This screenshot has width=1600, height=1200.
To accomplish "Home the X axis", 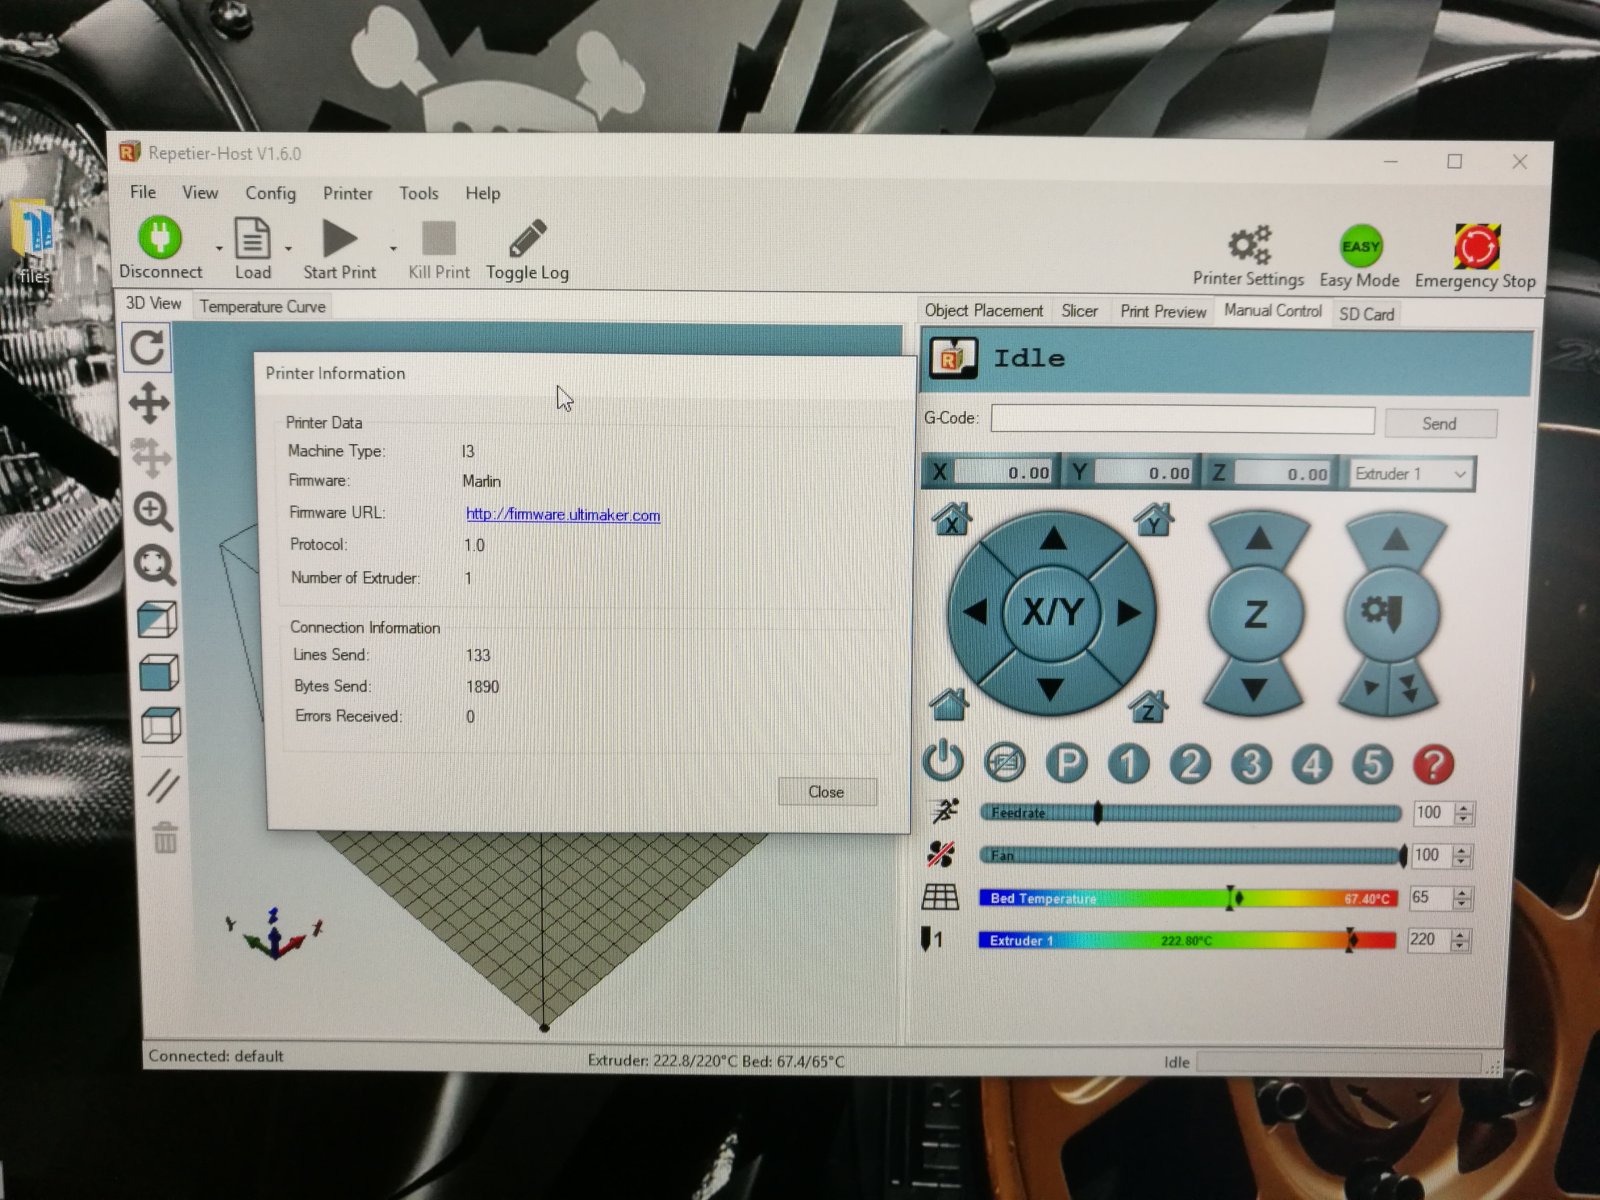I will click(x=951, y=518).
